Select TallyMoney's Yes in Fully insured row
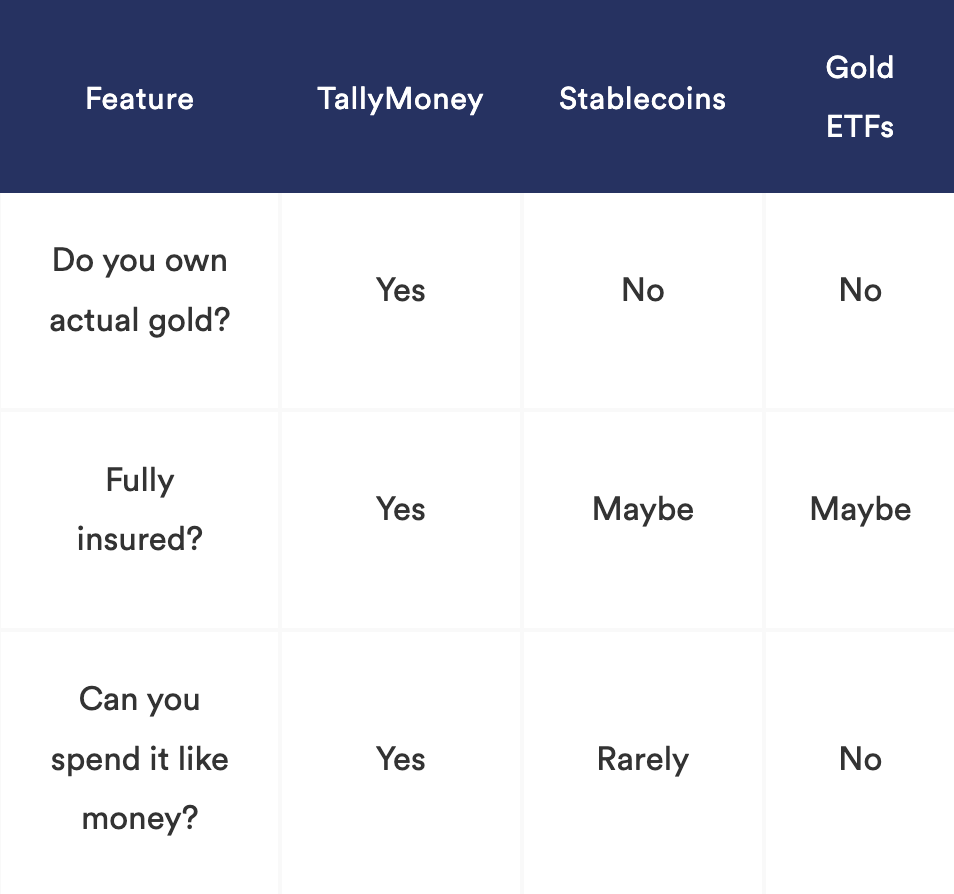Image resolution: width=954 pixels, height=894 pixels. click(400, 509)
